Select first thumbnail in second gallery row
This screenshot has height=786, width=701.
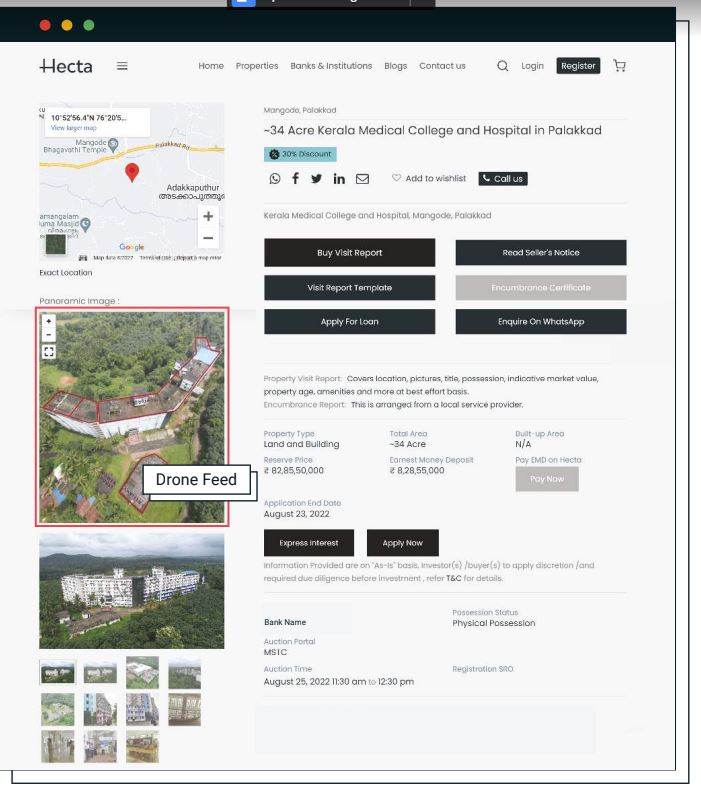coord(58,709)
